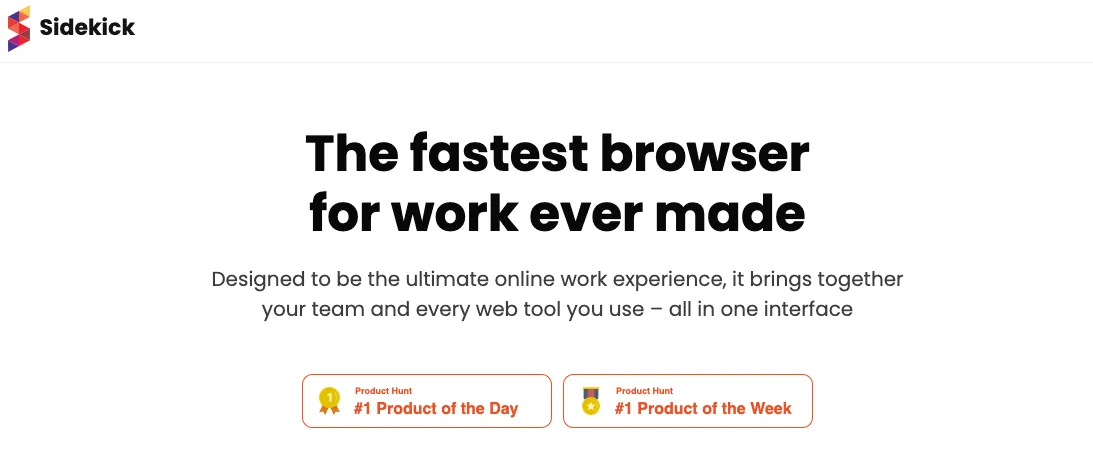This screenshot has width=1093, height=474.
Task: Click the "for work ever made" headline line
Action: pyautogui.click(x=557, y=212)
